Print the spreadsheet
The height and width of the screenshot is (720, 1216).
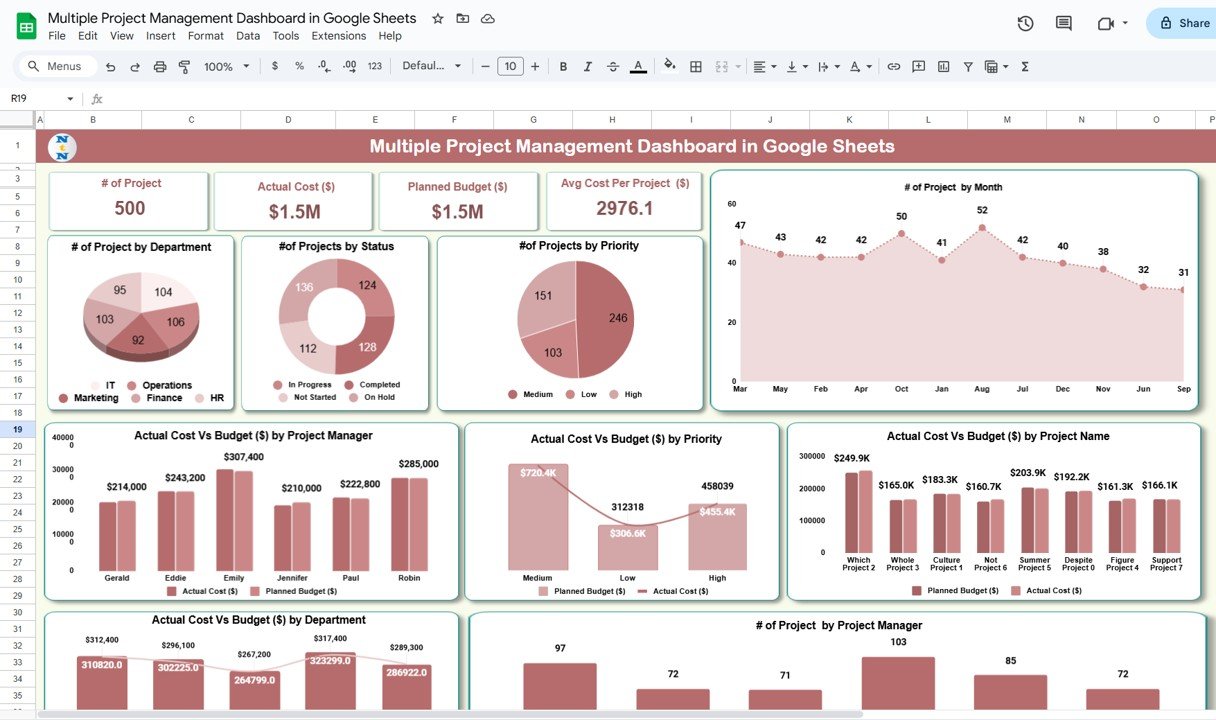point(160,67)
